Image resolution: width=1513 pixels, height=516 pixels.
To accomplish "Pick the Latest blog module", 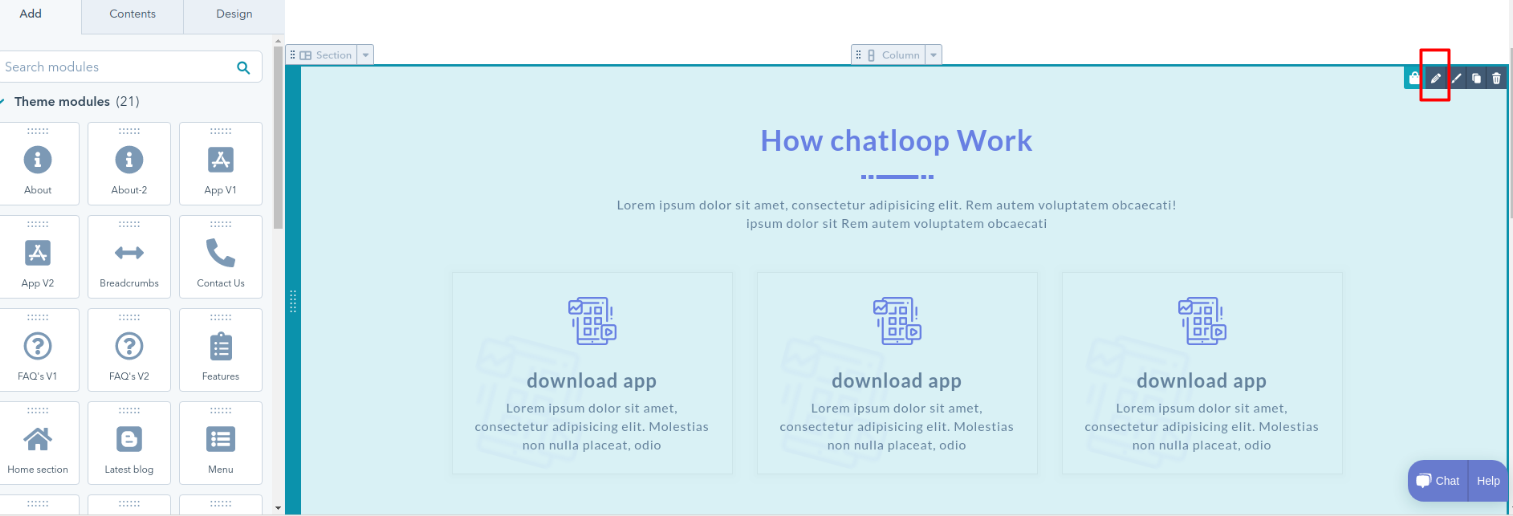I will 129,443.
